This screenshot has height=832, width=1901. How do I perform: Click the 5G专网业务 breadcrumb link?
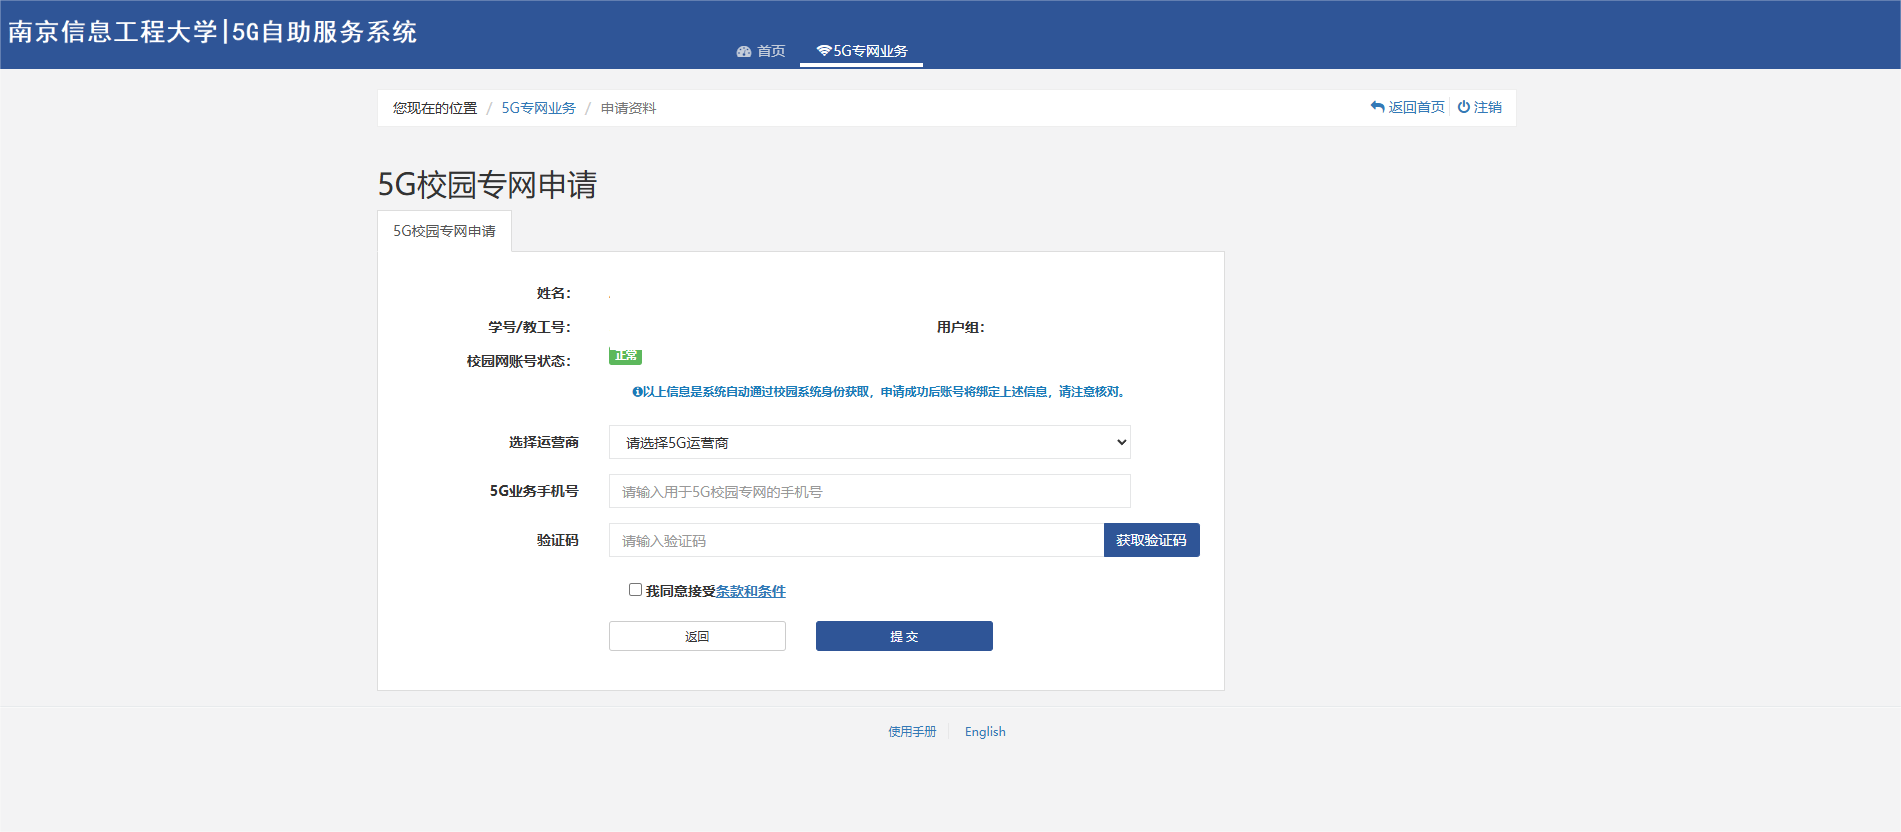click(x=538, y=108)
